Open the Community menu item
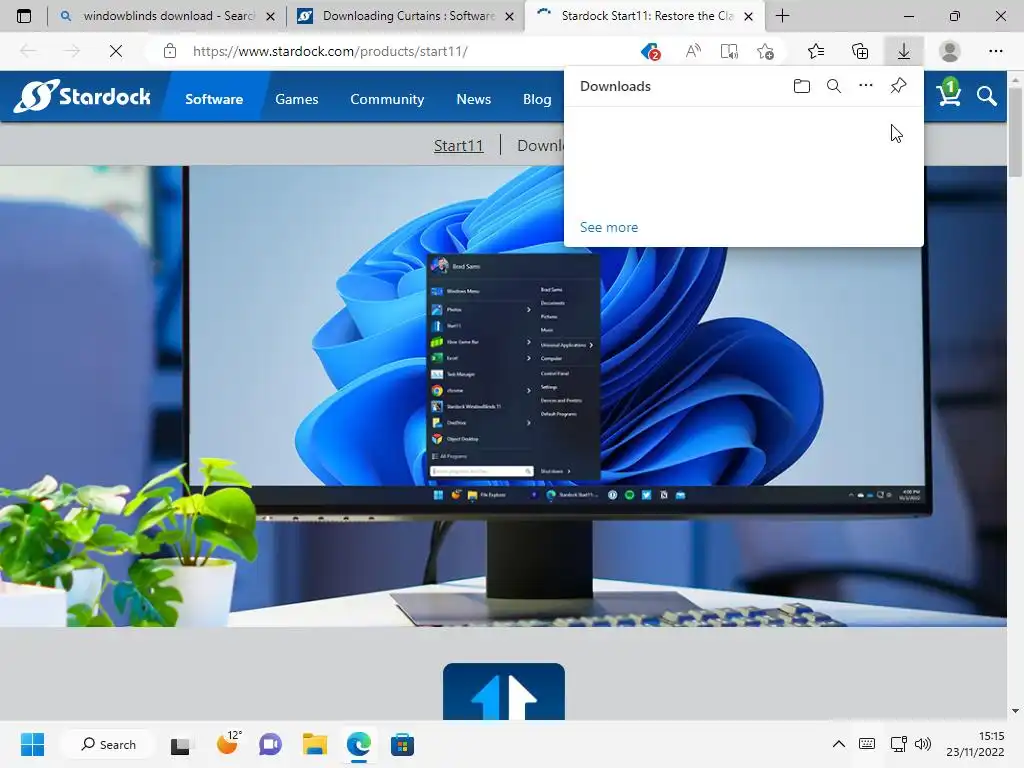Screen dimensions: 1024x768 387,99
